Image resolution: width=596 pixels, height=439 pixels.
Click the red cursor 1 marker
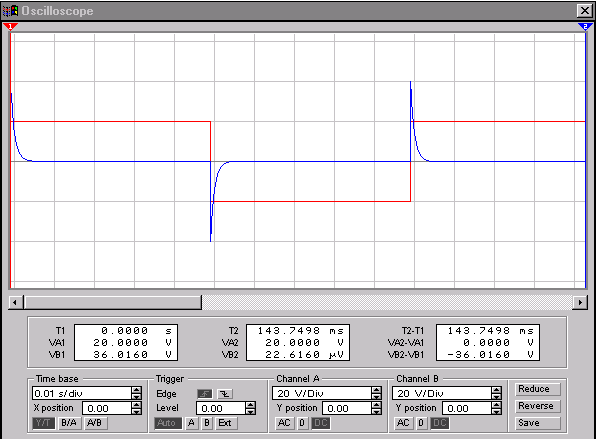point(10,27)
